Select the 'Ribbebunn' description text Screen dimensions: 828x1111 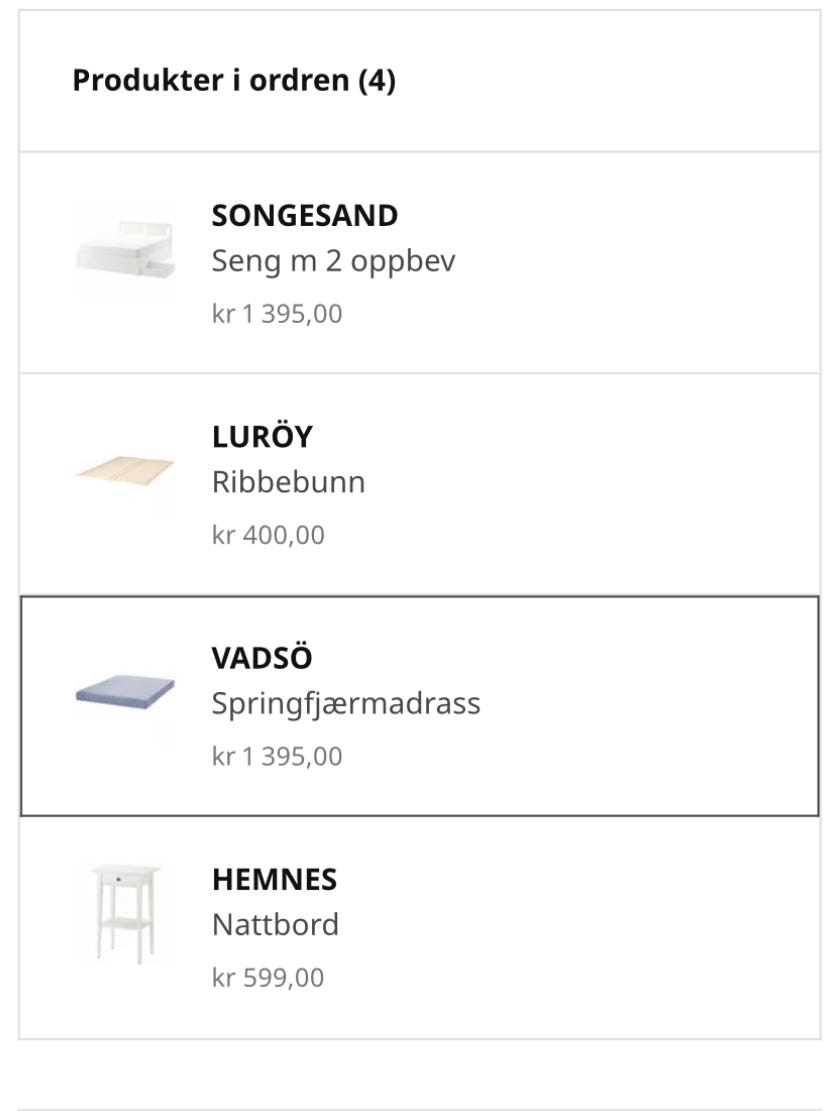tap(288, 483)
